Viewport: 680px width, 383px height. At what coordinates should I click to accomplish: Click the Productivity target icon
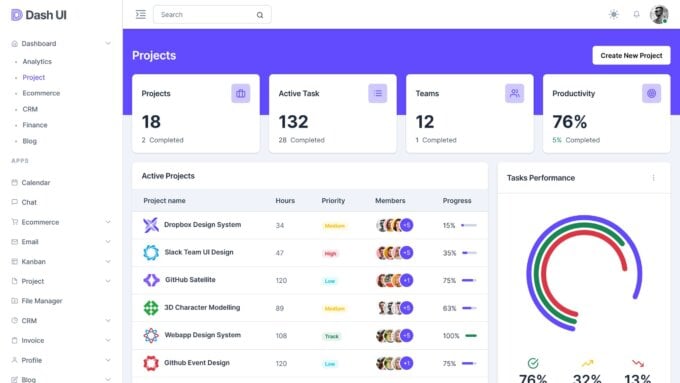[651, 93]
